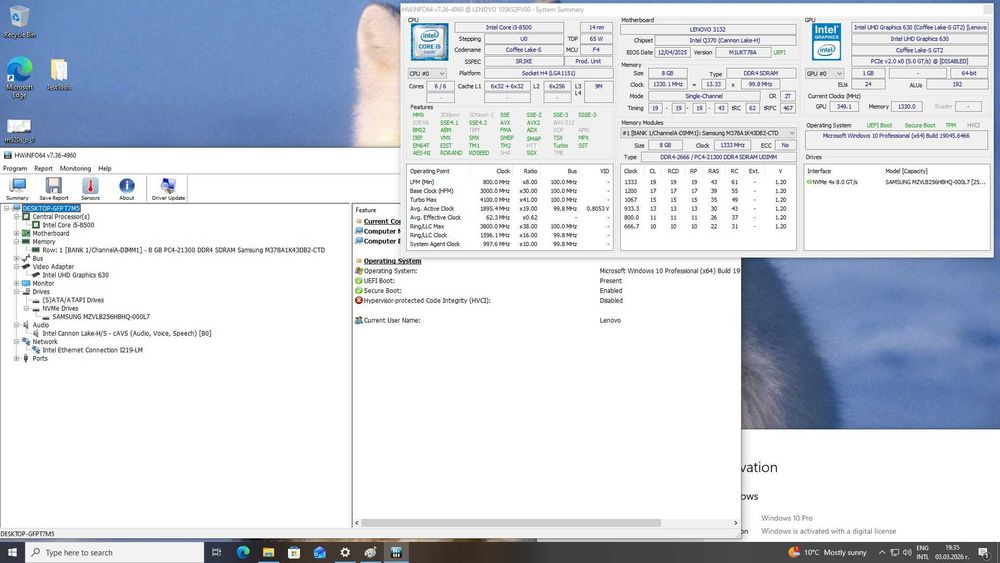Screen dimensions: 1000x563
Task: Click the Save Report floppy icon
Action: click(x=54, y=189)
